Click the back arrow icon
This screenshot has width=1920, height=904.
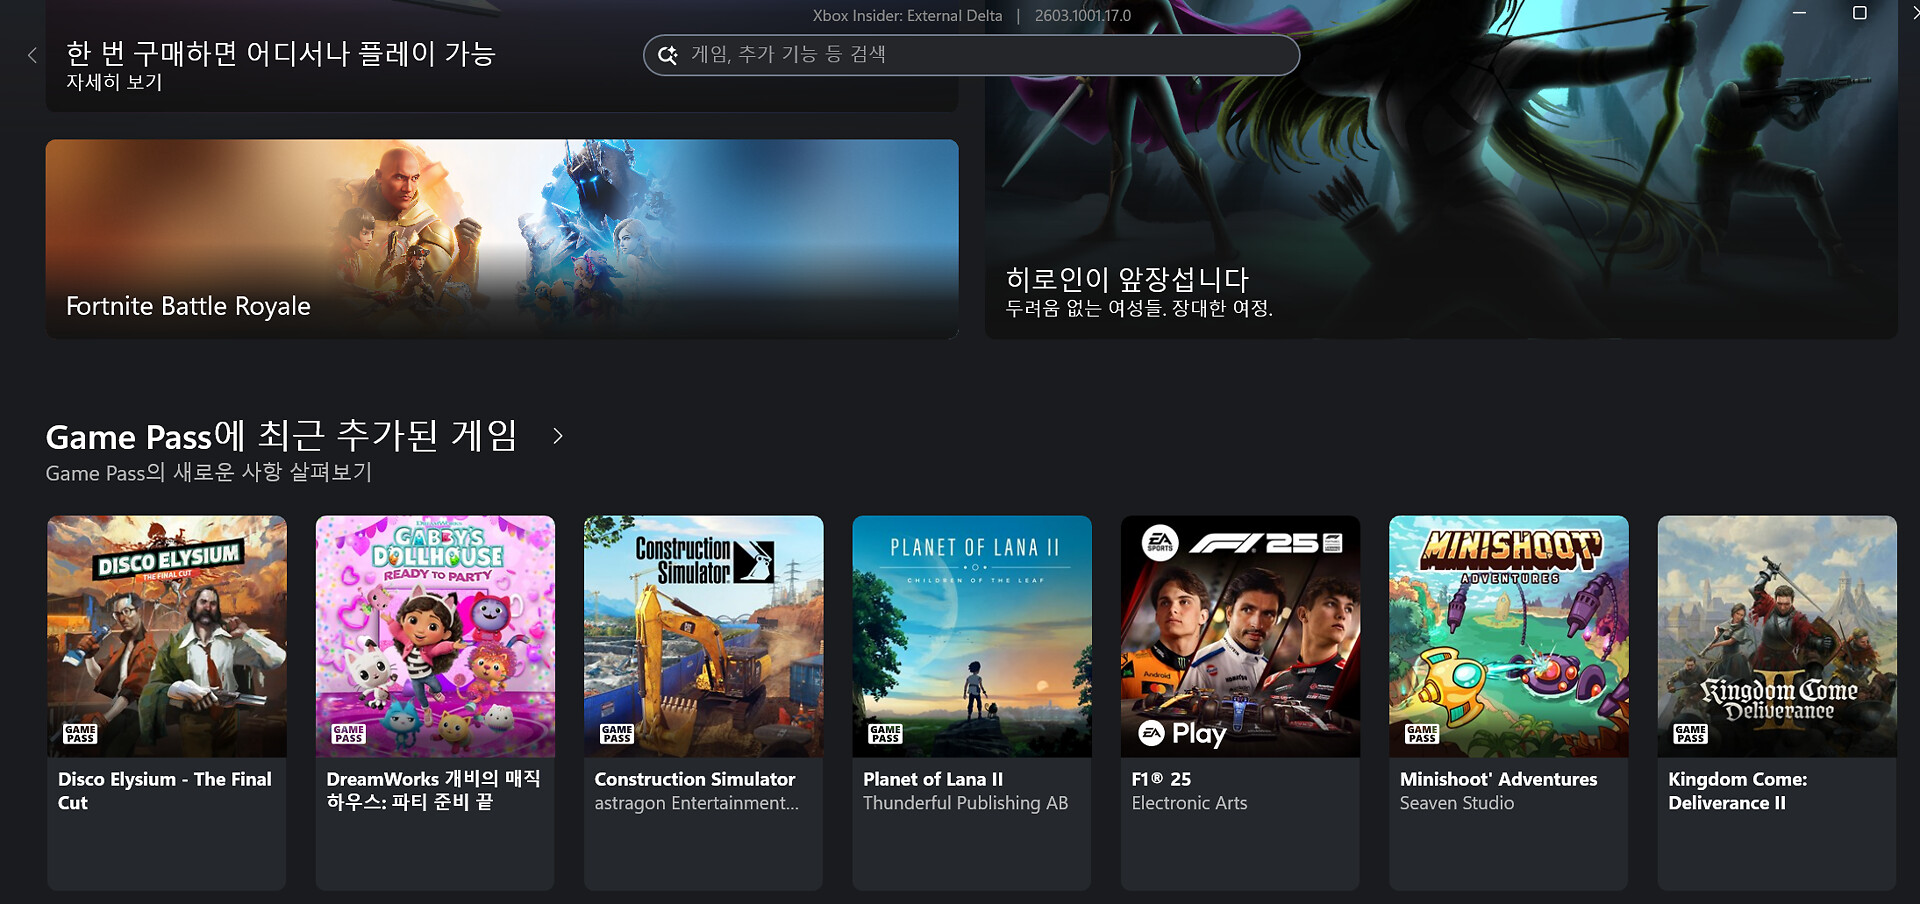point(32,55)
